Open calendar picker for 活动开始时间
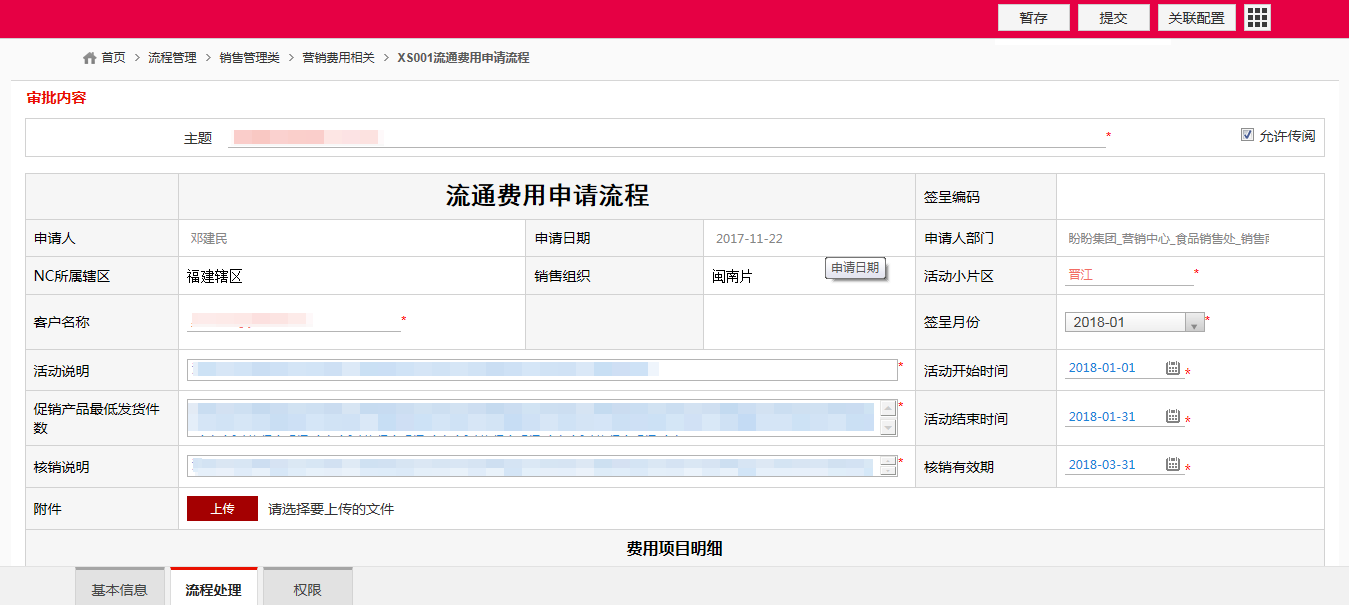 click(x=1173, y=368)
